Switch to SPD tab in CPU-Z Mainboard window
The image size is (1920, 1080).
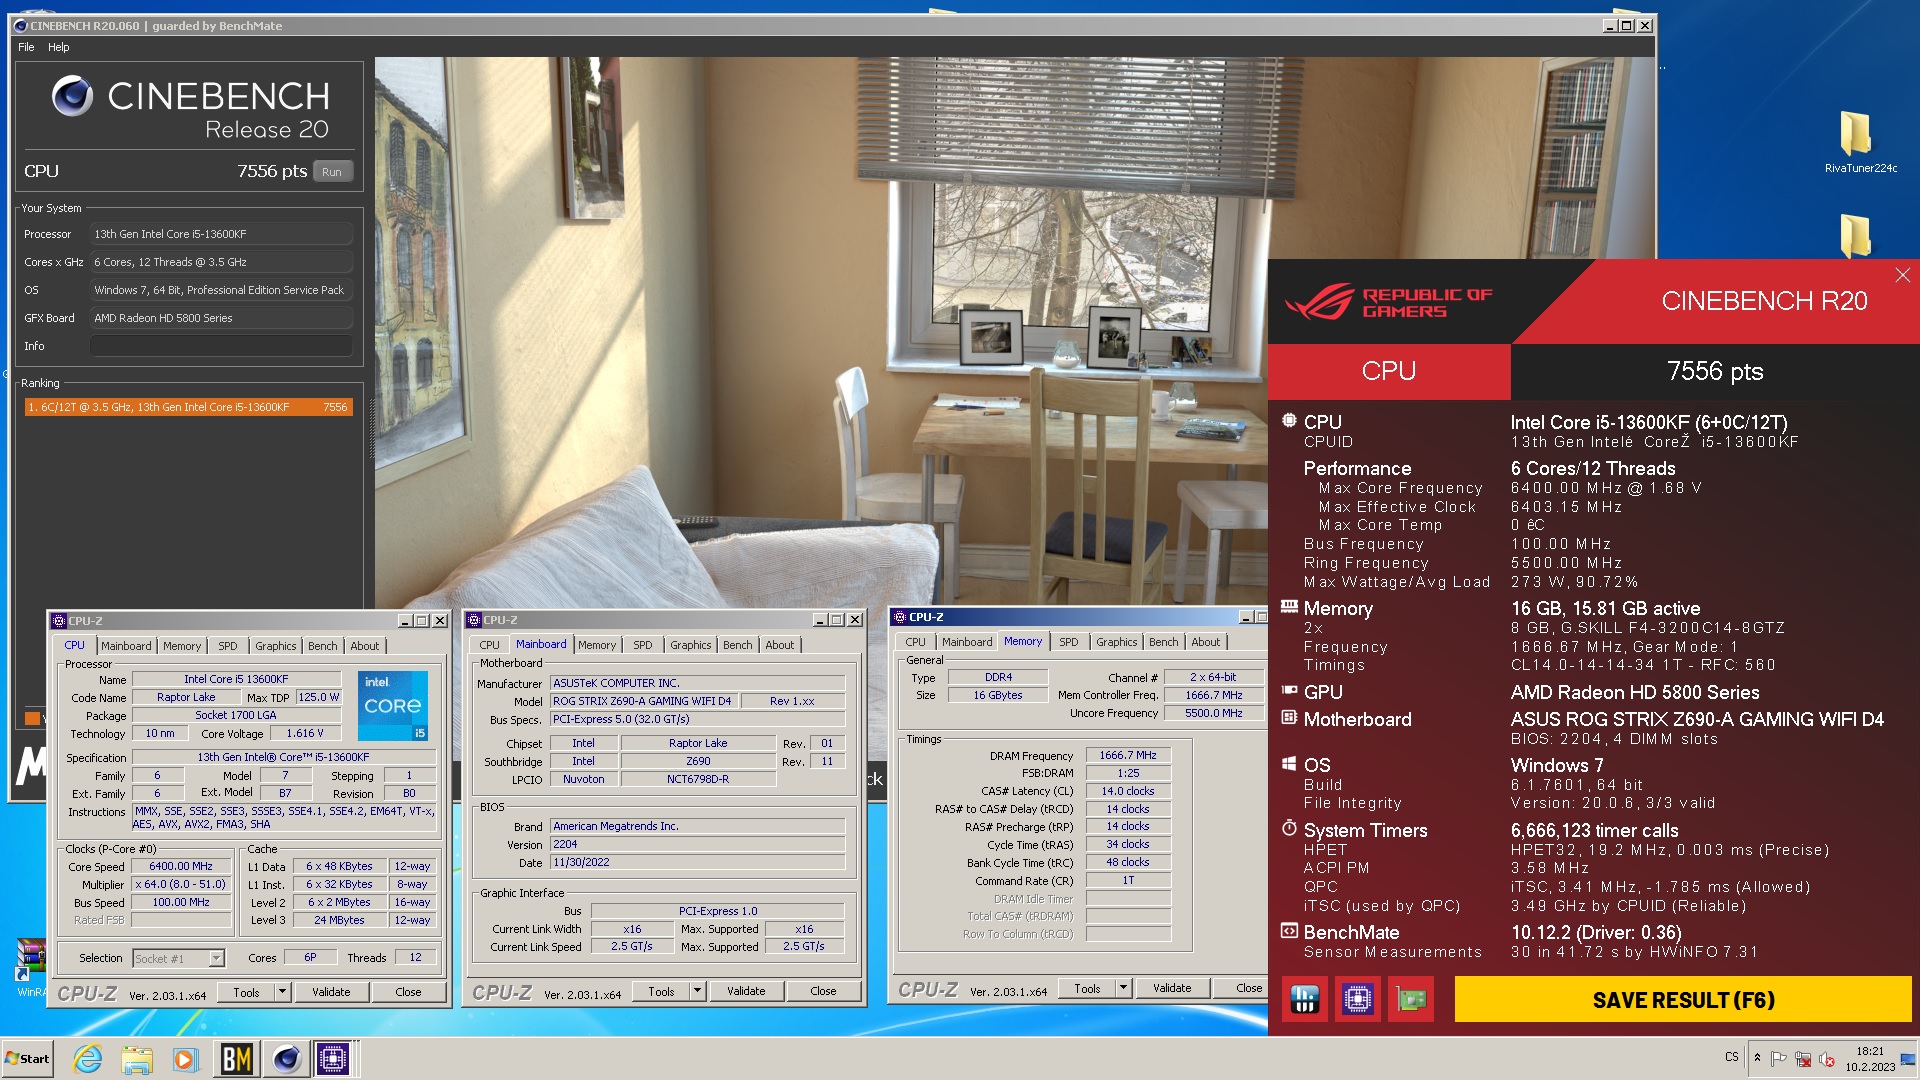(x=643, y=645)
